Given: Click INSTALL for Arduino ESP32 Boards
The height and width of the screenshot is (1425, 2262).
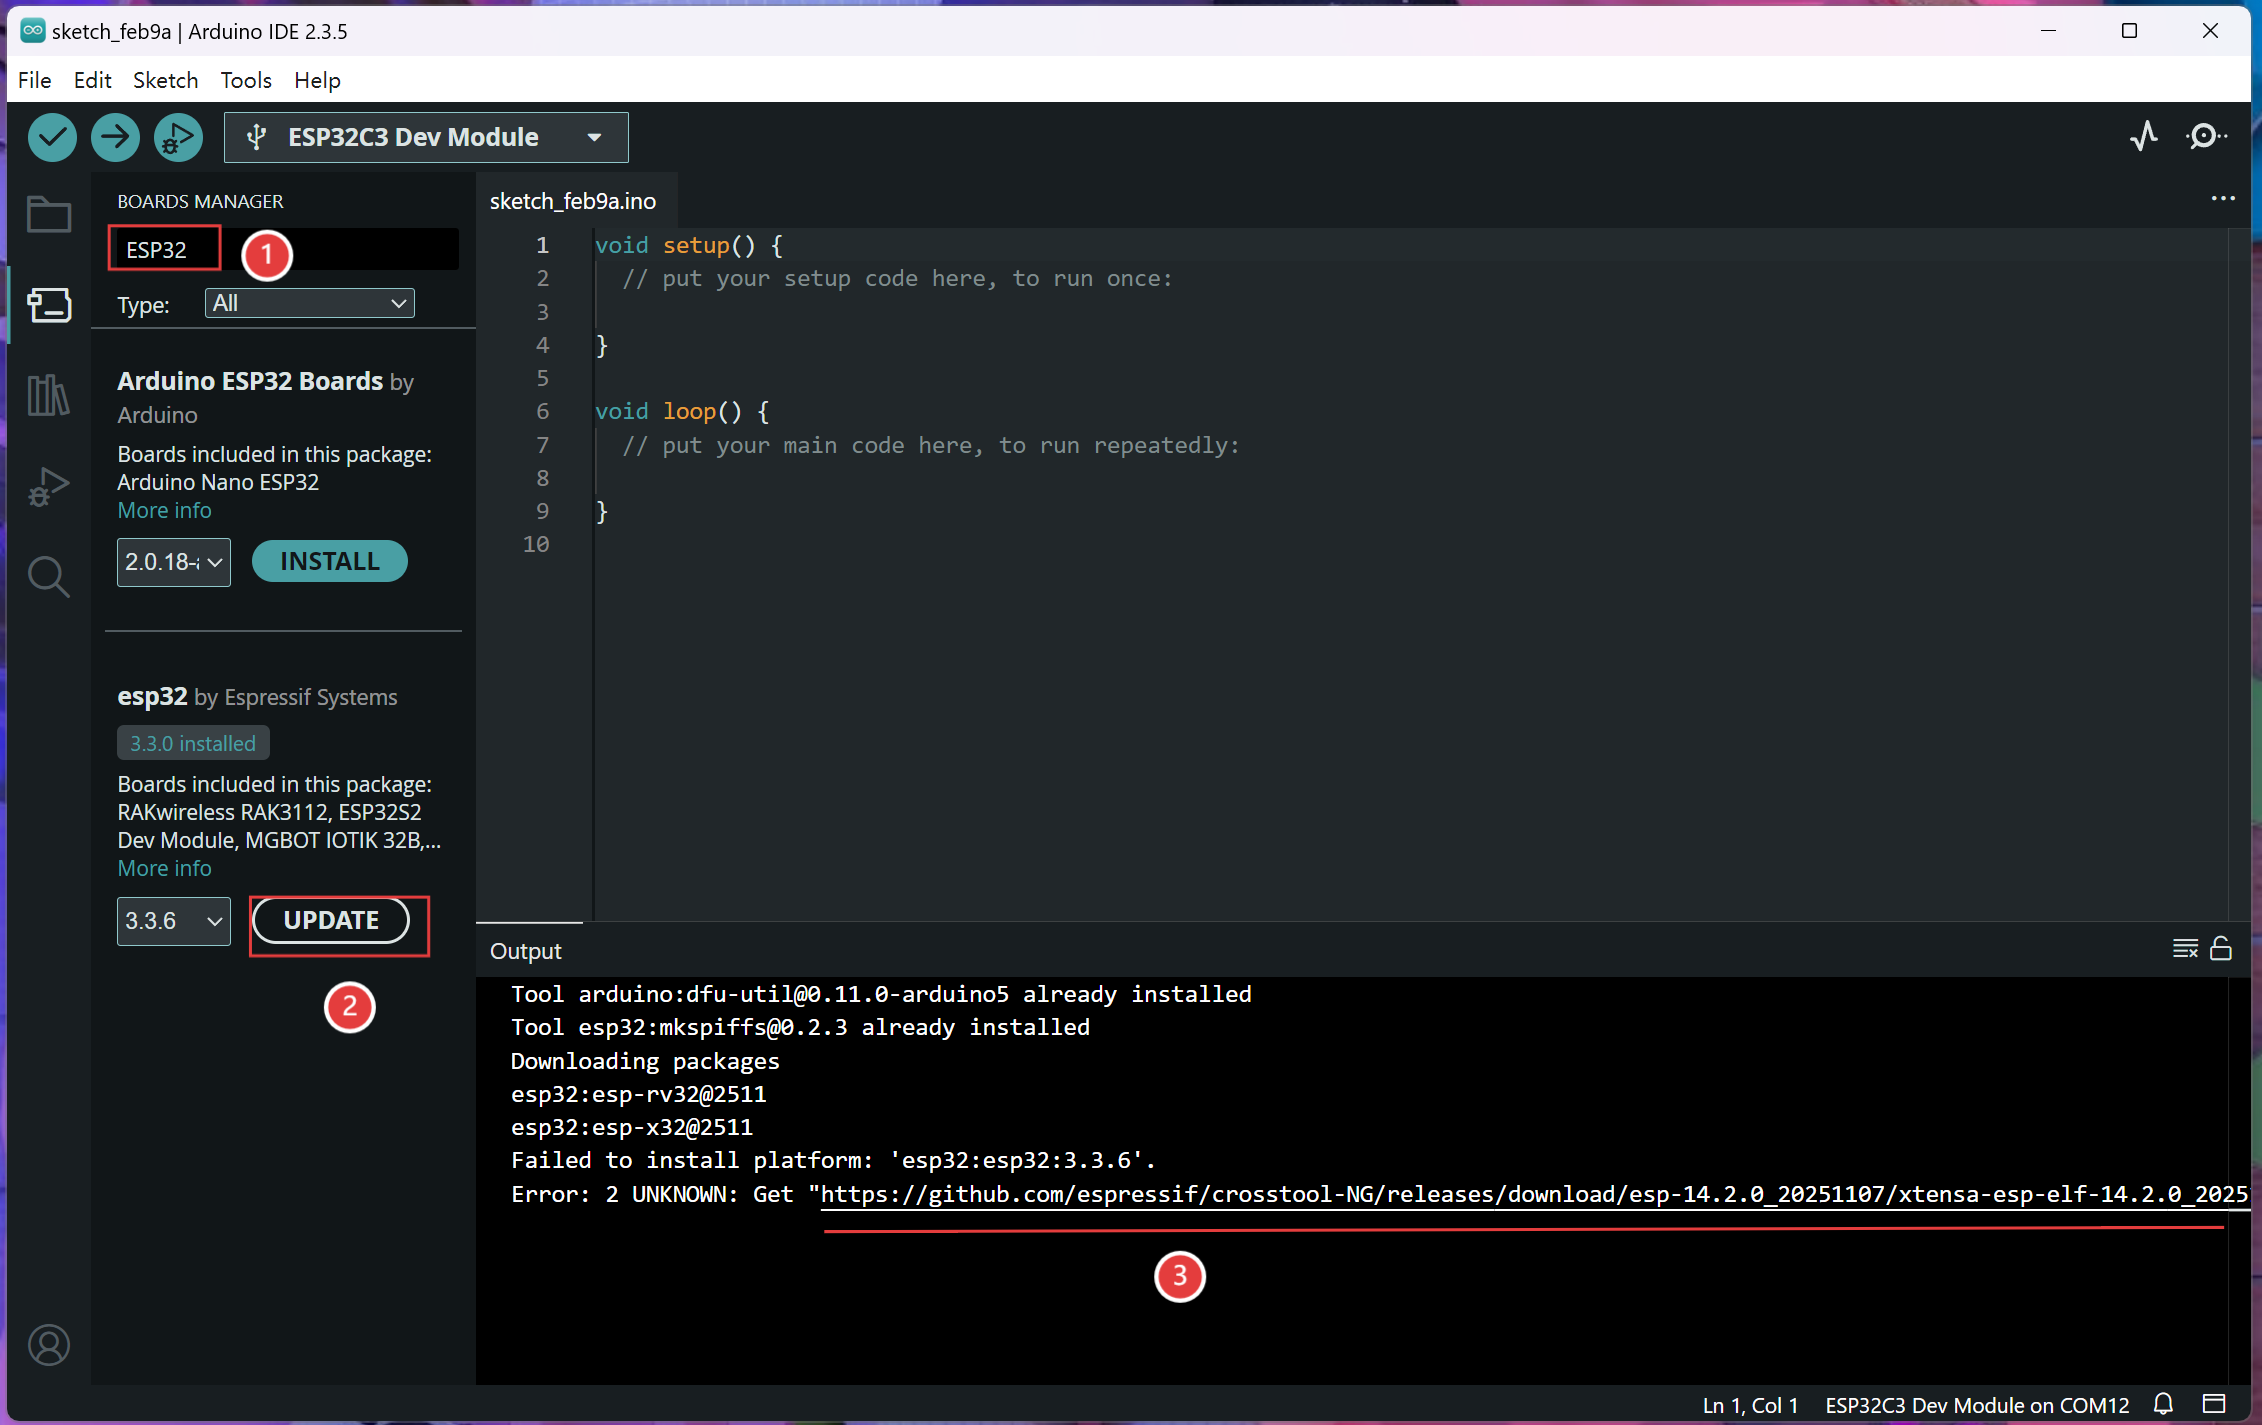Looking at the screenshot, I should pos(329,562).
